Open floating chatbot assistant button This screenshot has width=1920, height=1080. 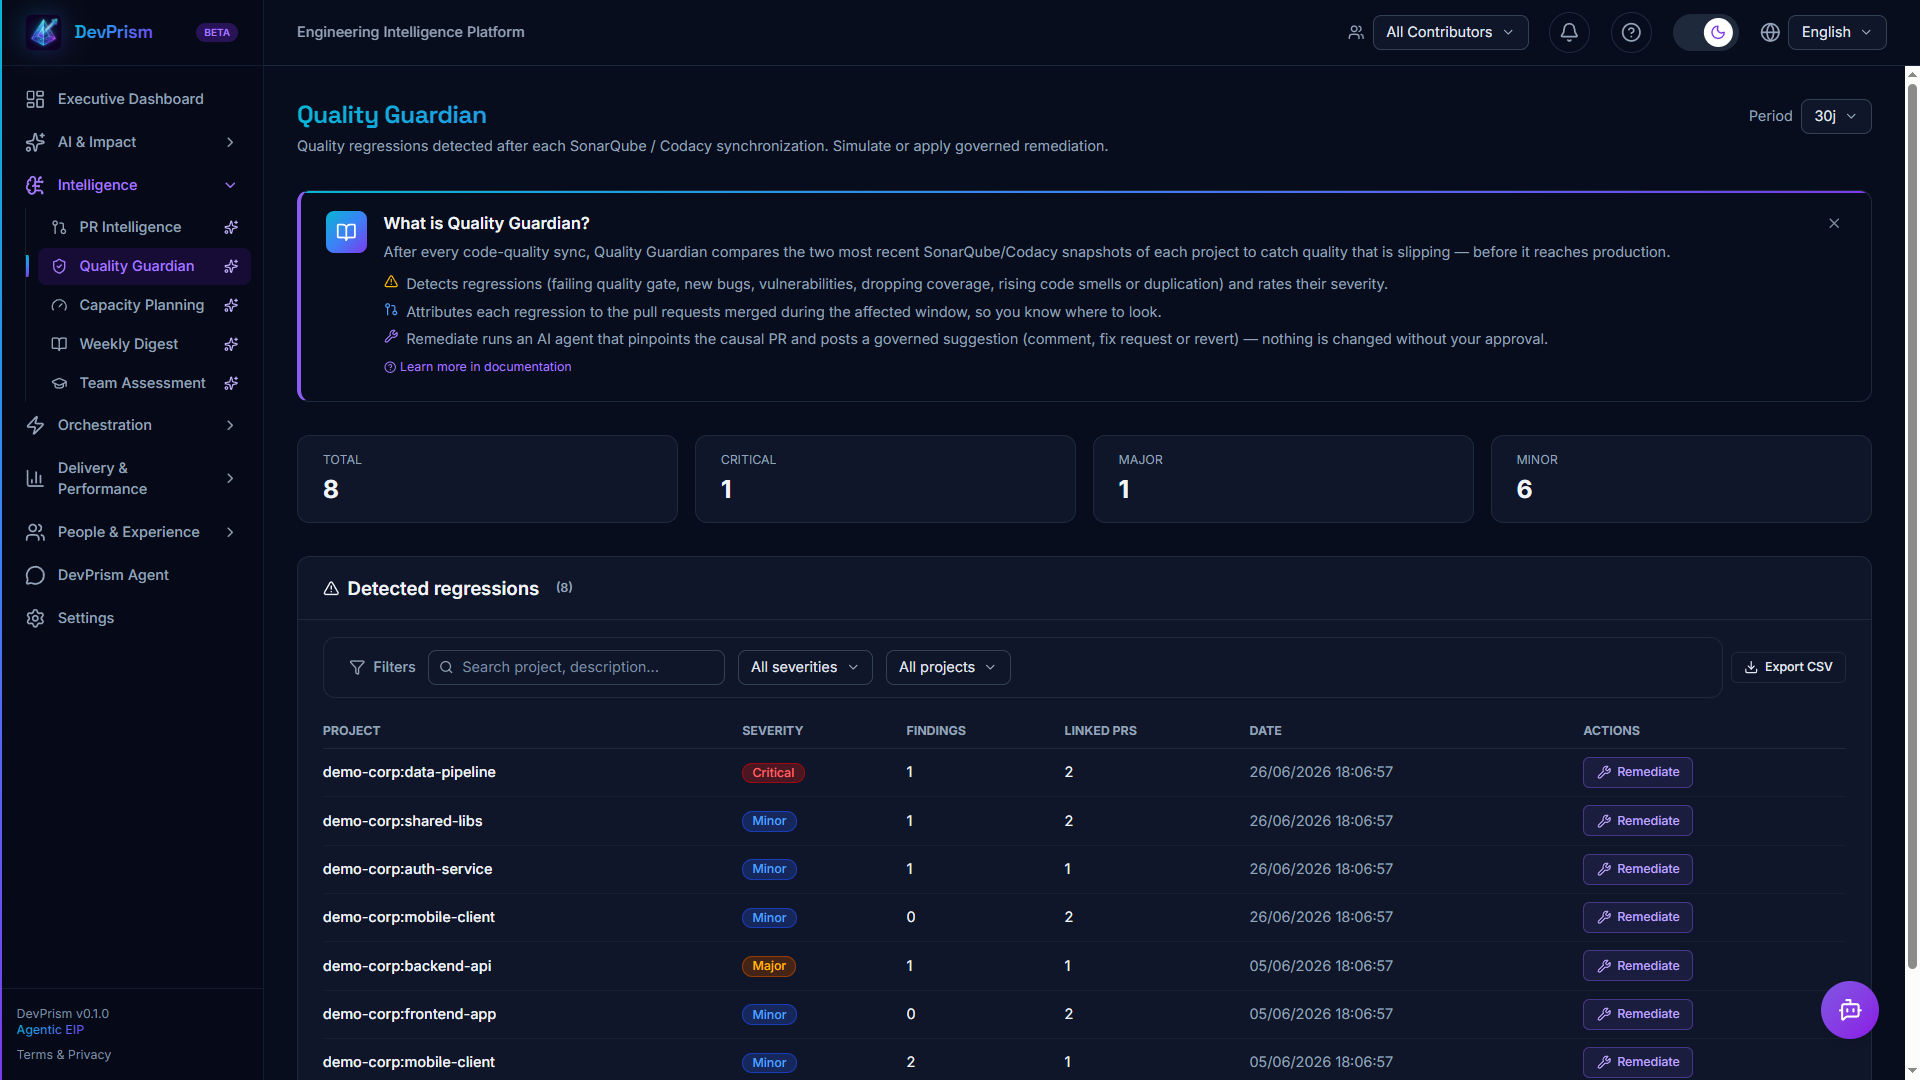1849,1010
